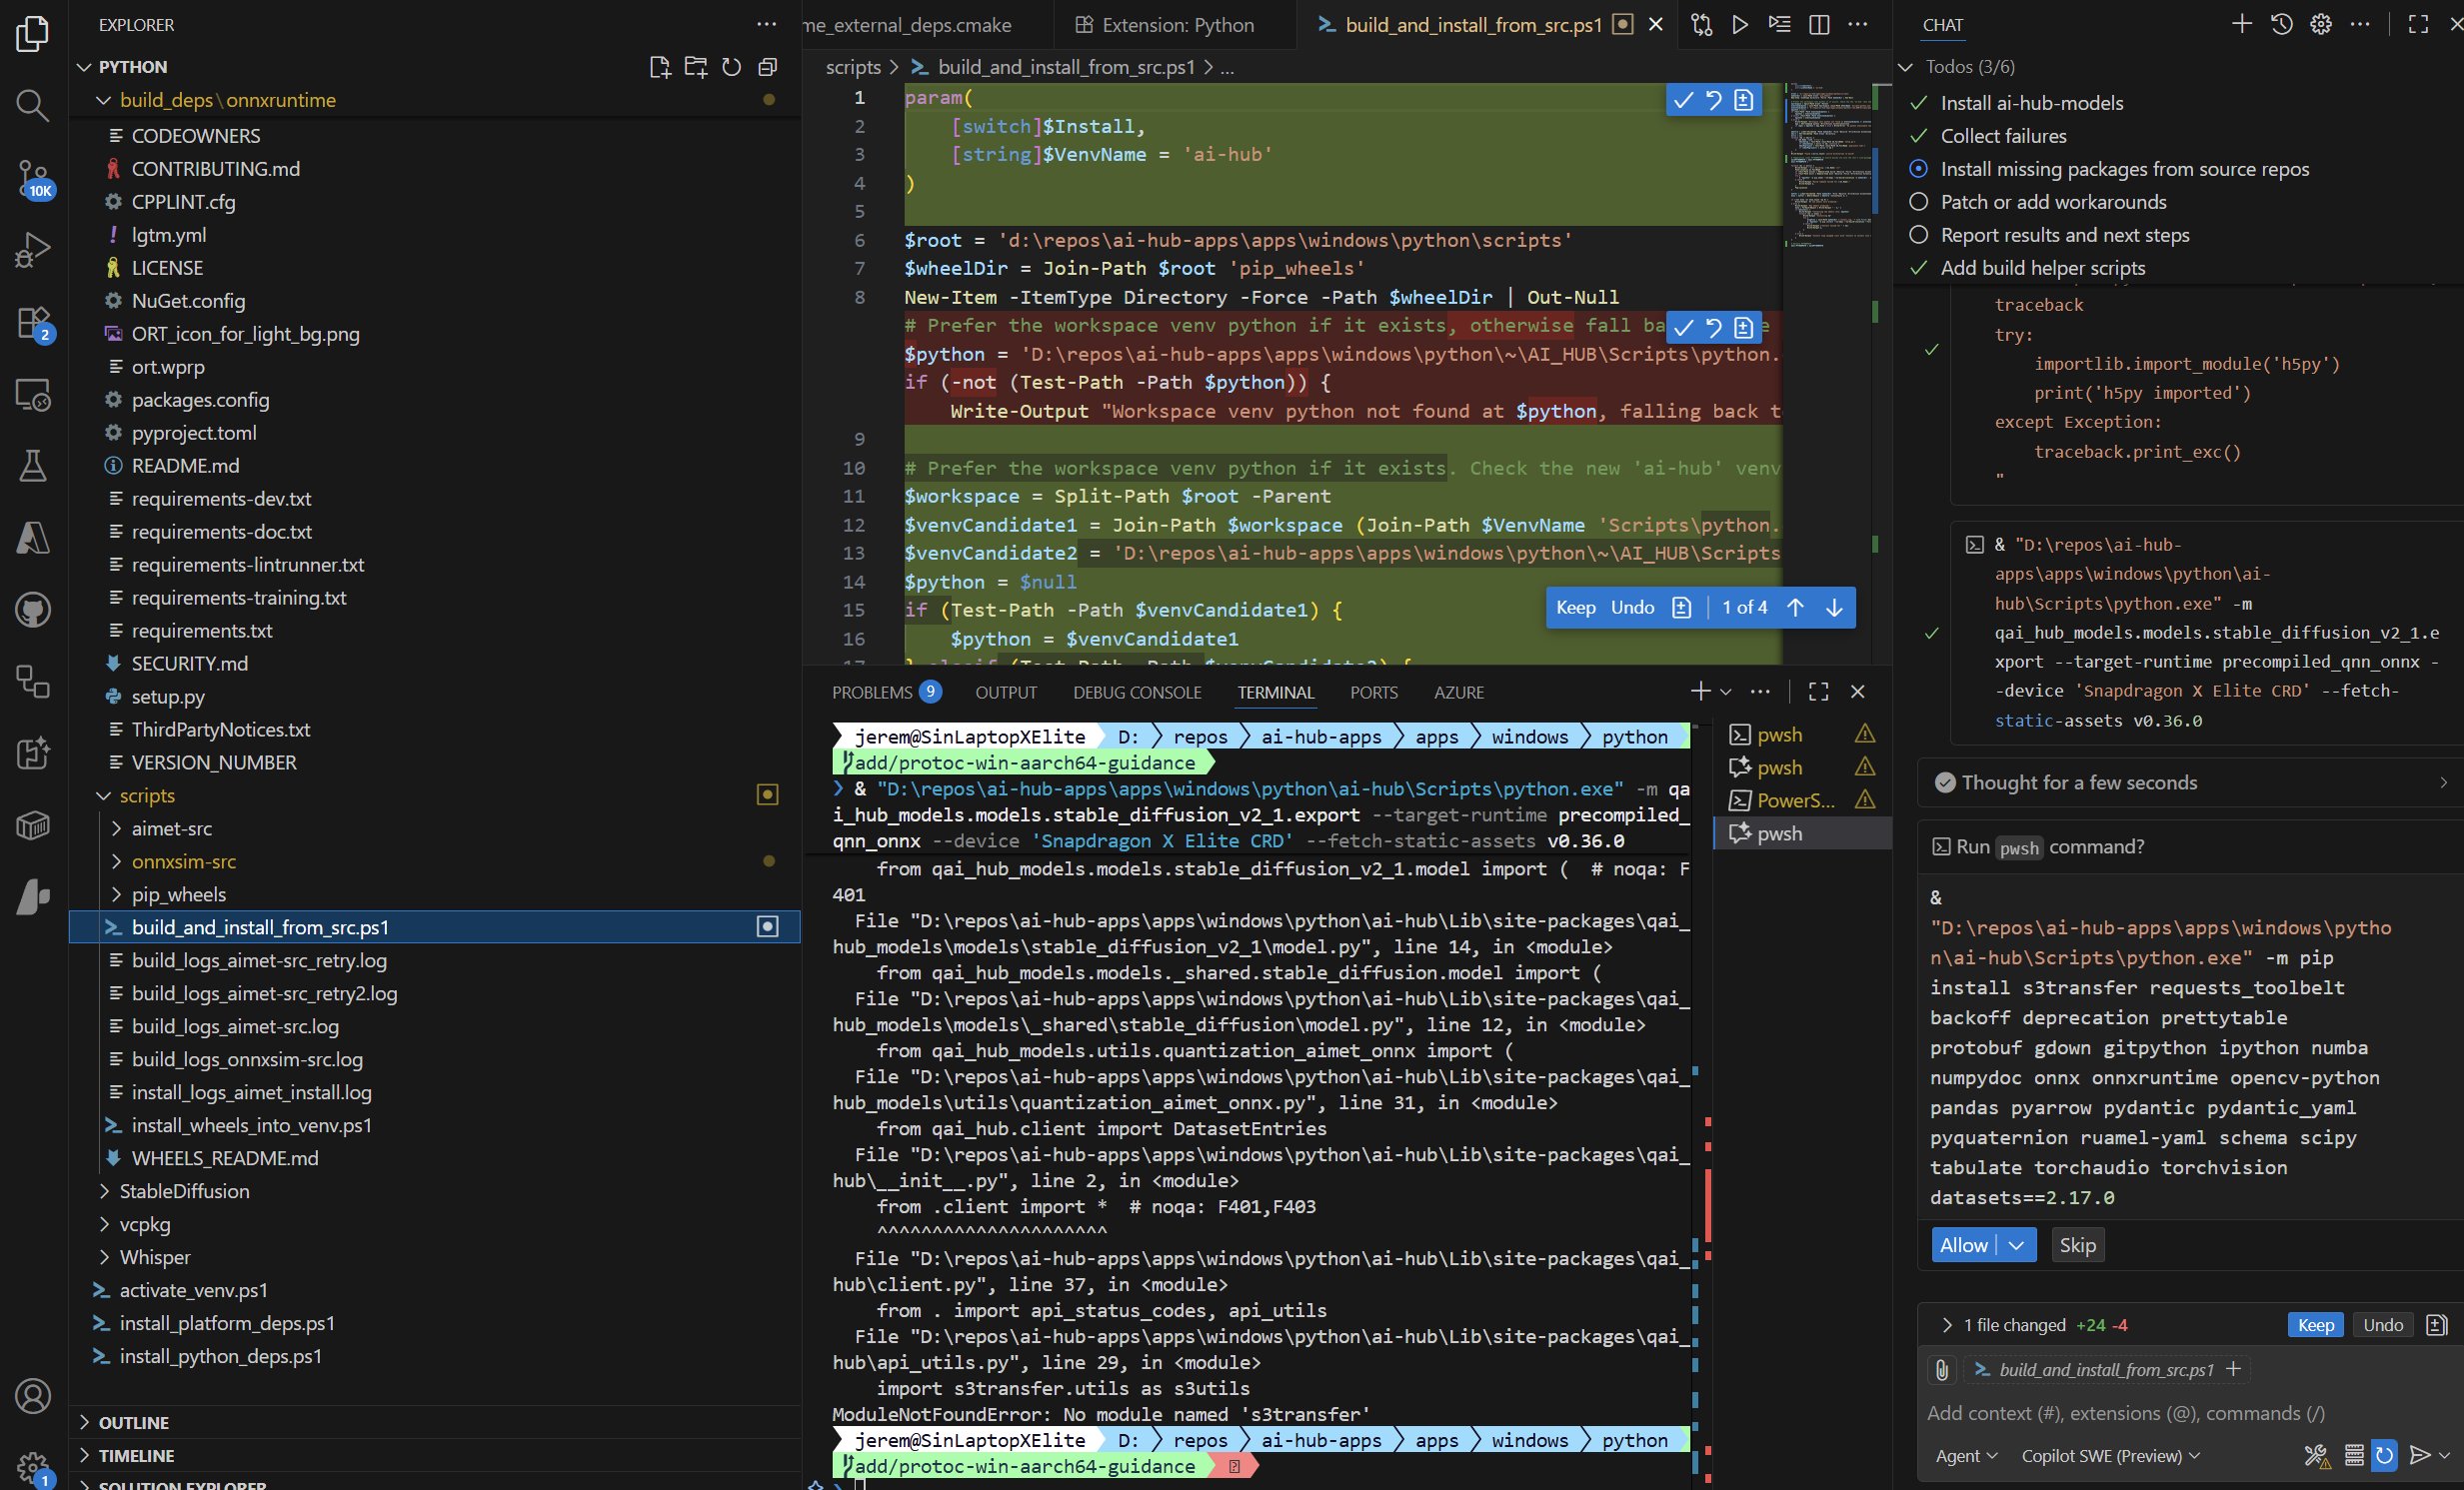Screen dimensions: 2464x1490
Task: Switch to the PROBLEMS panel tab
Action: pyautogui.click(x=872, y=692)
